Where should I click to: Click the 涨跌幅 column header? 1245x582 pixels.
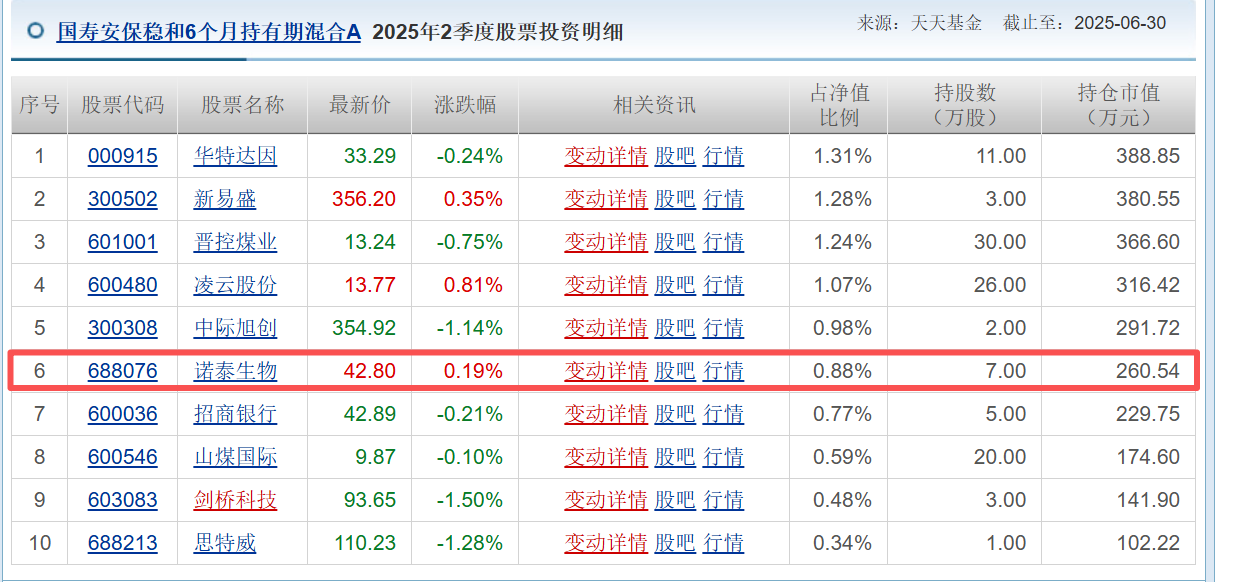465,105
